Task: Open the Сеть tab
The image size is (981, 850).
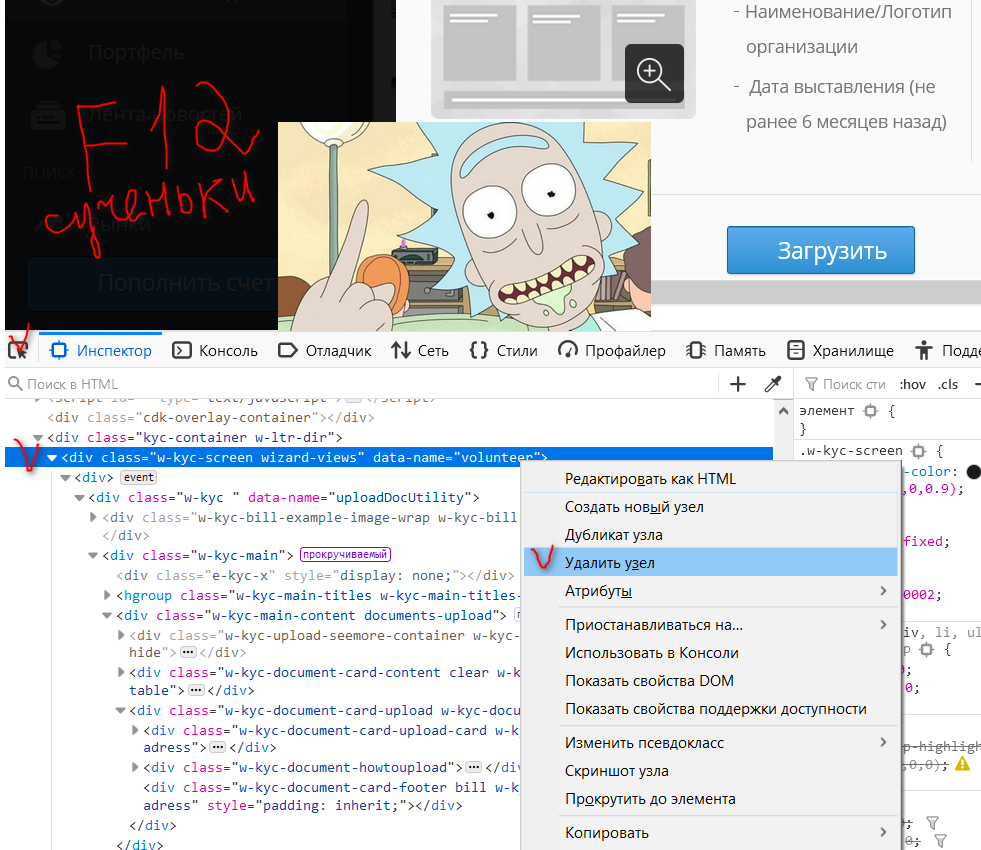Action: click(x=420, y=351)
